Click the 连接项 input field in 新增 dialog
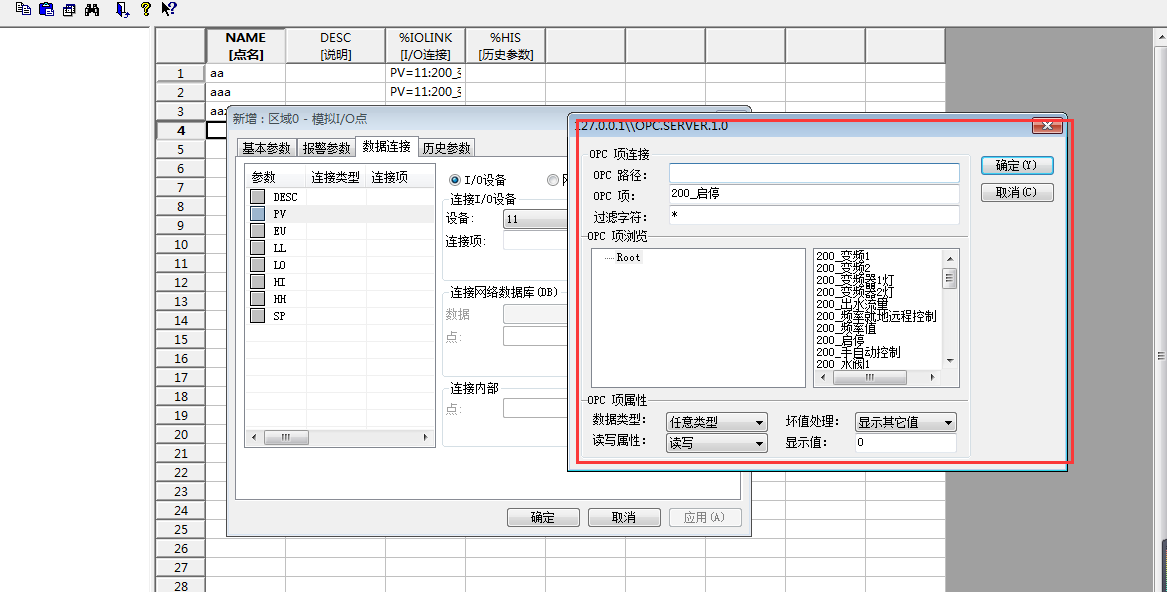This screenshot has height=592, width=1167. [x=536, y=241]
